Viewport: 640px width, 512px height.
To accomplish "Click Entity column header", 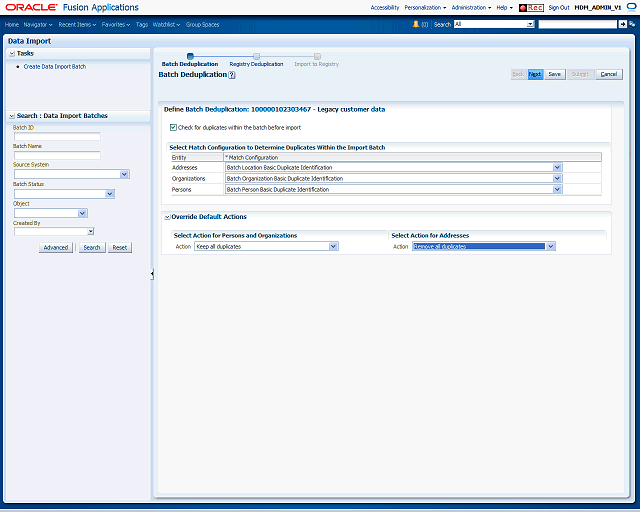I will click(x=197, y=157).
